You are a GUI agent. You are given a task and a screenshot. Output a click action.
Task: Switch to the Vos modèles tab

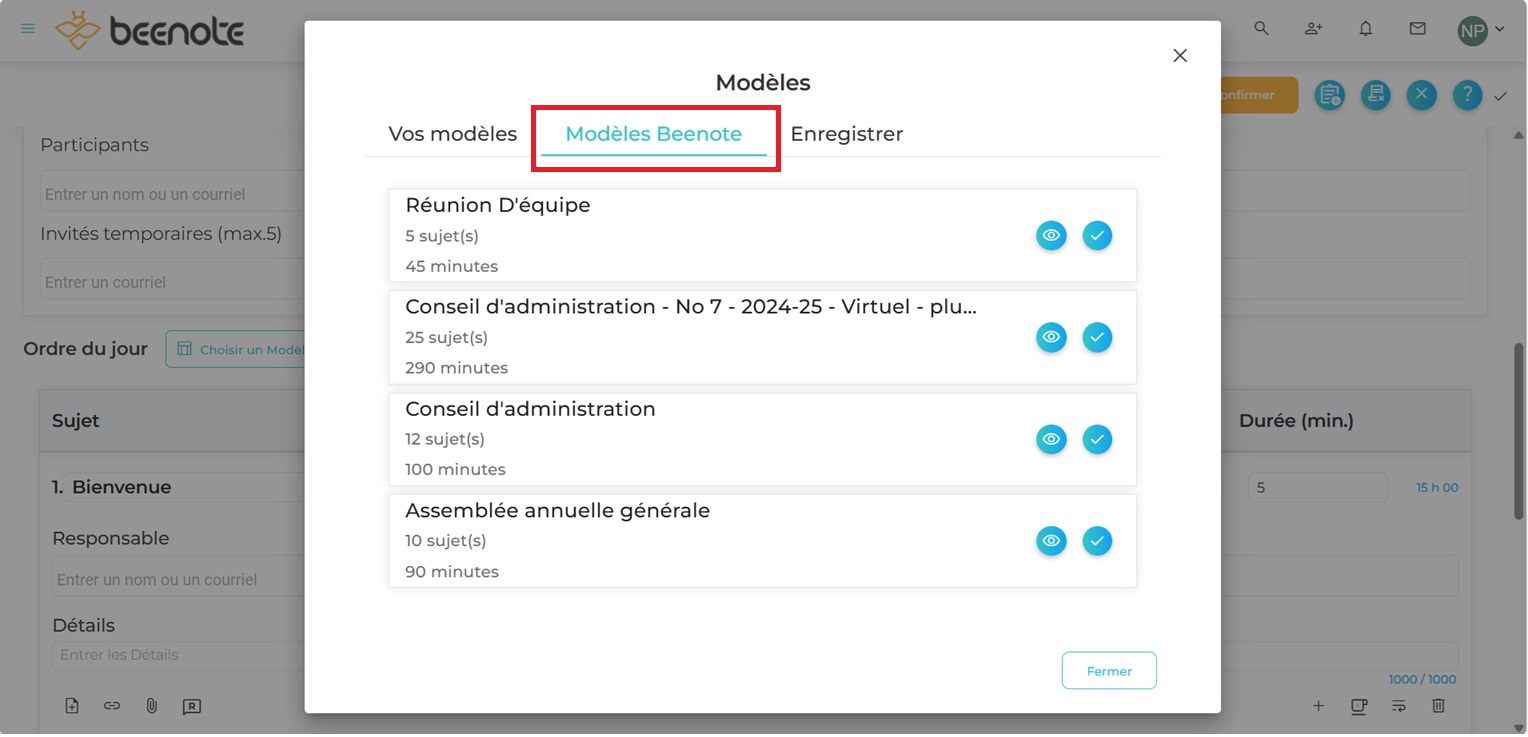click(453, 134)
